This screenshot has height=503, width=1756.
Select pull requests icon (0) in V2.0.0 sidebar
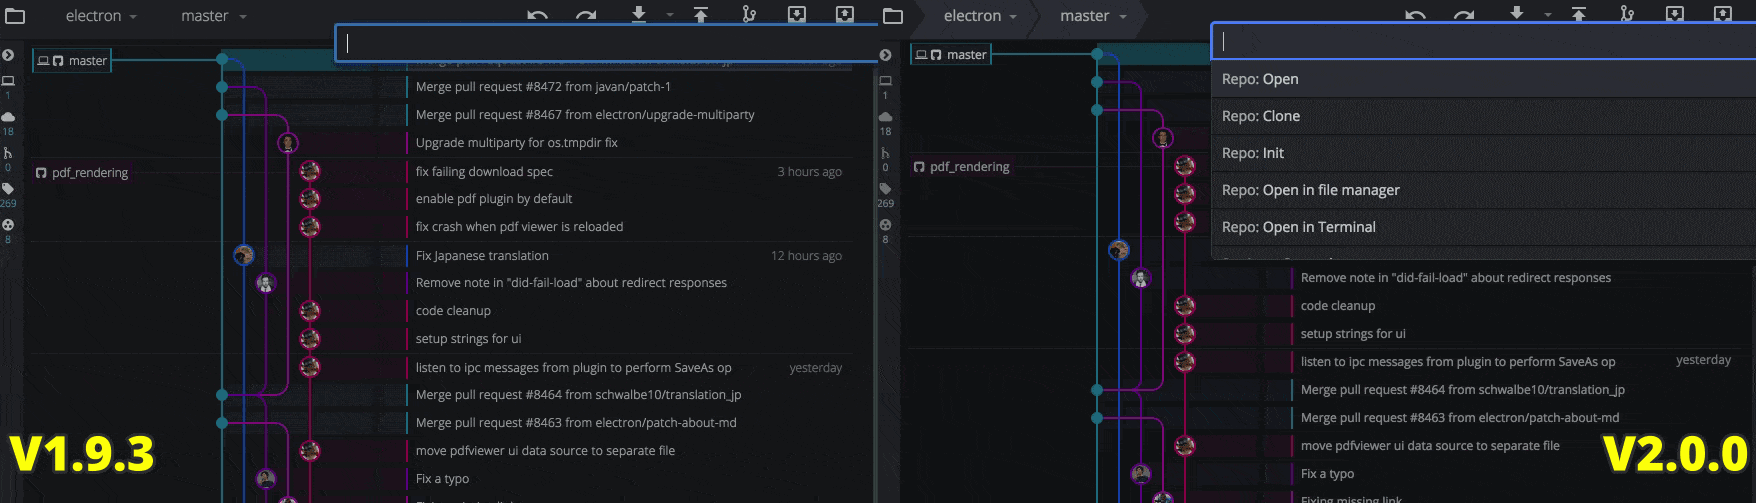click(885, 153)
